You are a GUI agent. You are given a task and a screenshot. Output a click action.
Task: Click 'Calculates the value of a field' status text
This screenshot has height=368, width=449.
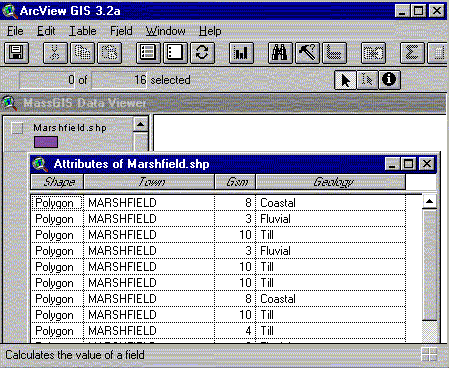(75, 355)
